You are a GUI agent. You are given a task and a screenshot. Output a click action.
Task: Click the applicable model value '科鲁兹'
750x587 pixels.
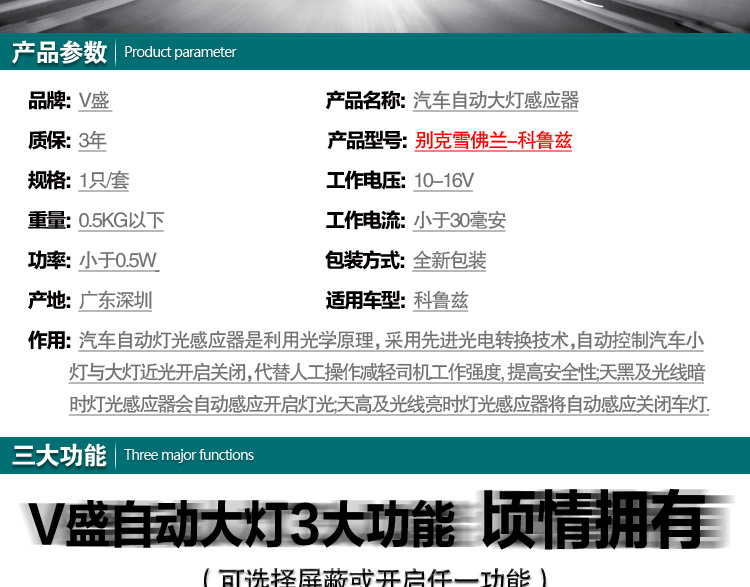441,301
